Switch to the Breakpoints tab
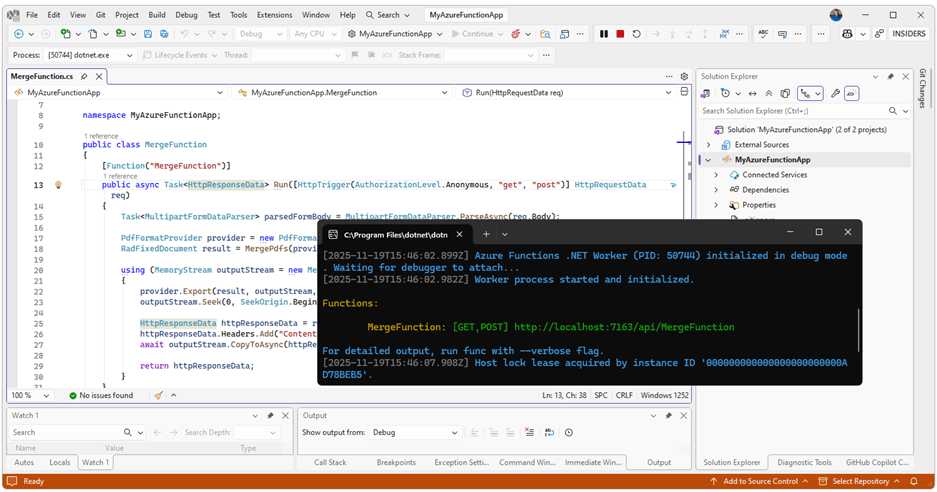Image resolution: width=937 pixels, height=492 pixels. point(396,463)
